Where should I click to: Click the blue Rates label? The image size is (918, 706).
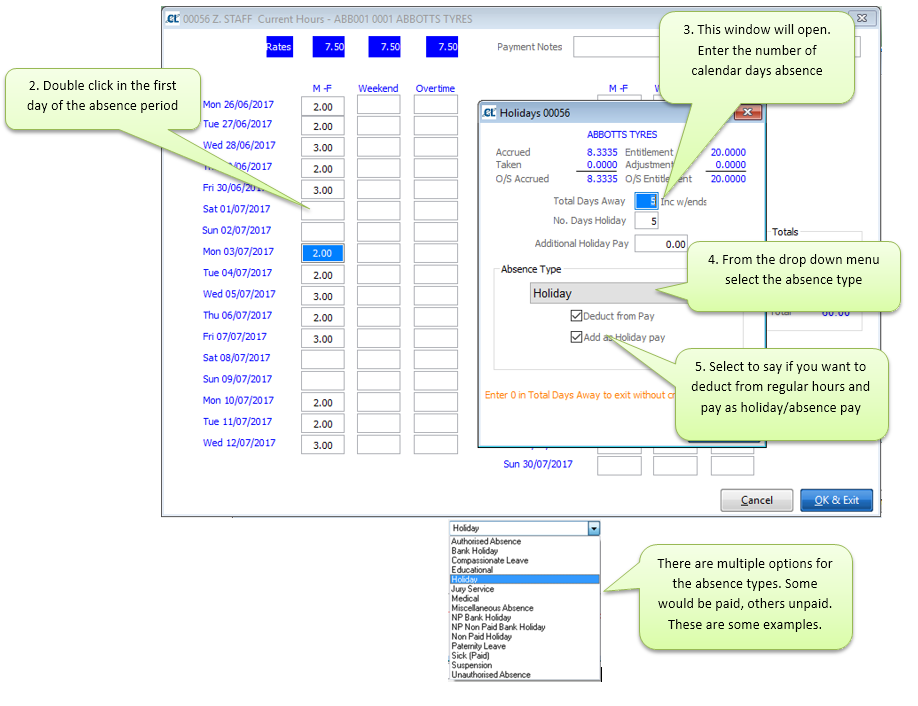coord(278,46)
